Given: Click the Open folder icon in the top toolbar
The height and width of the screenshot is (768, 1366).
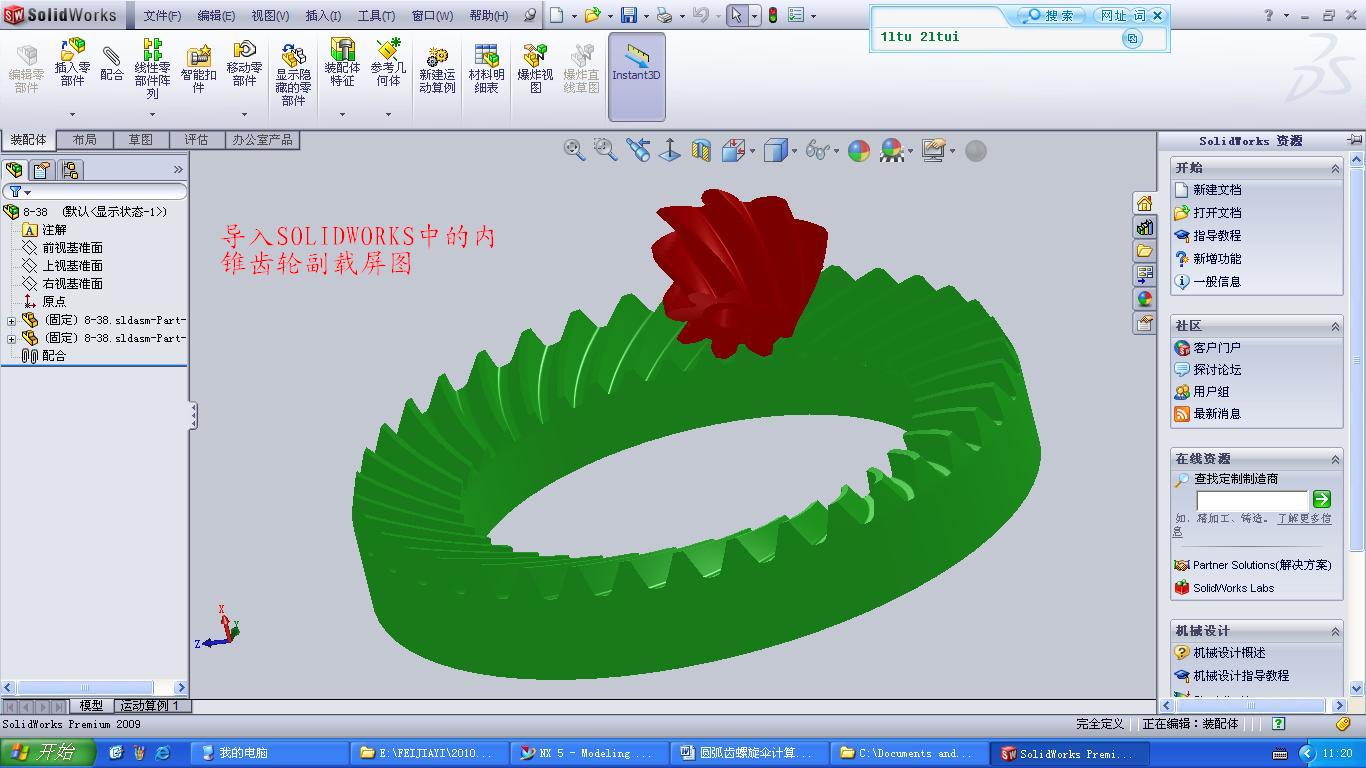Looking at the screenshot, I should tap(592, 15).
